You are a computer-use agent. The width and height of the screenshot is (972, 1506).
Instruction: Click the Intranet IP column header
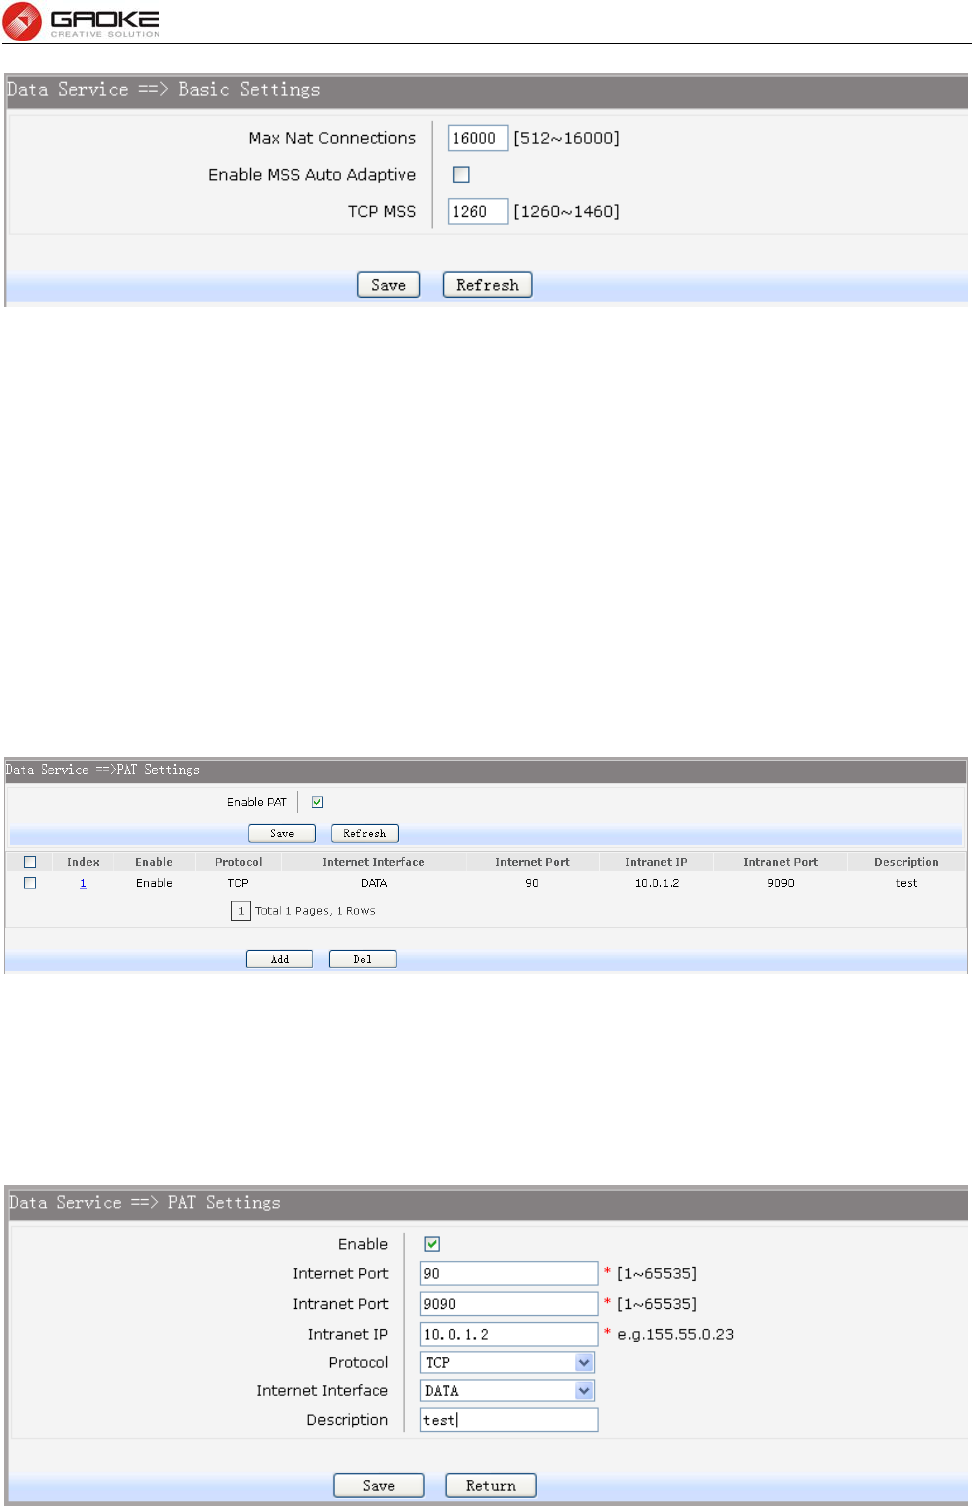(x=656, y=862)
